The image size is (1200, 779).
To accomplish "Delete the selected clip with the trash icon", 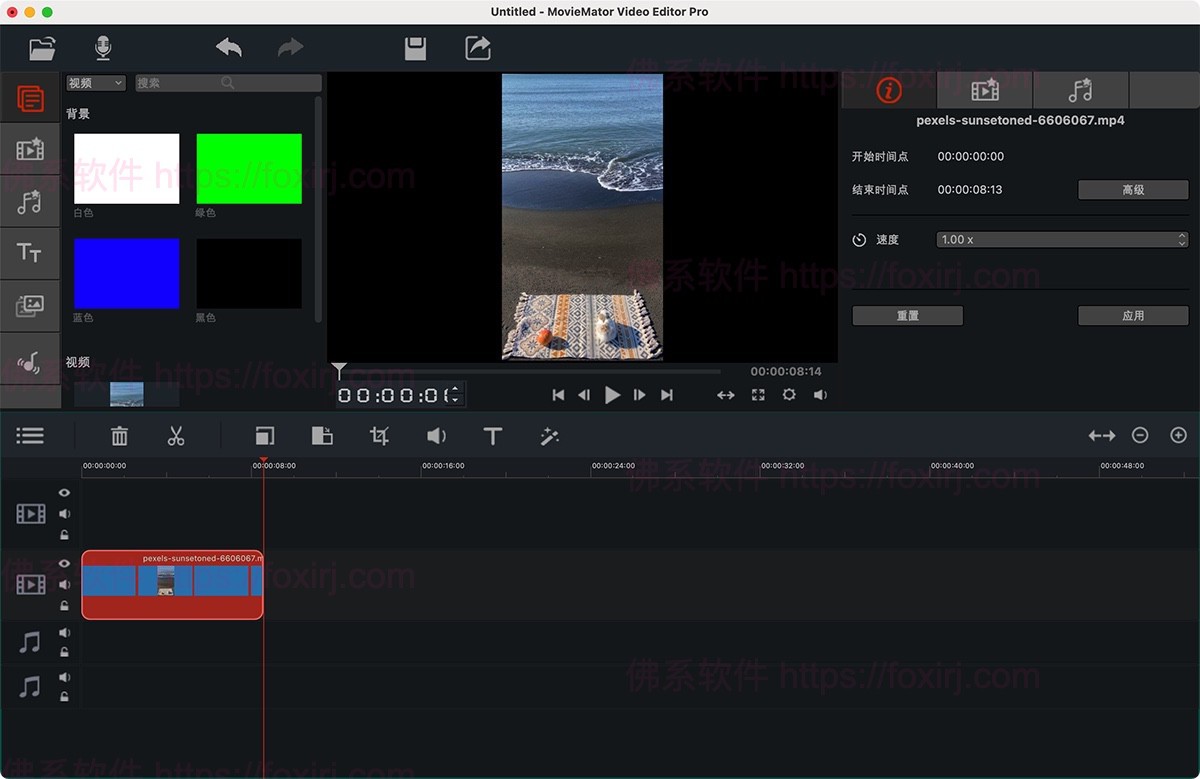I will pos(119,435).
